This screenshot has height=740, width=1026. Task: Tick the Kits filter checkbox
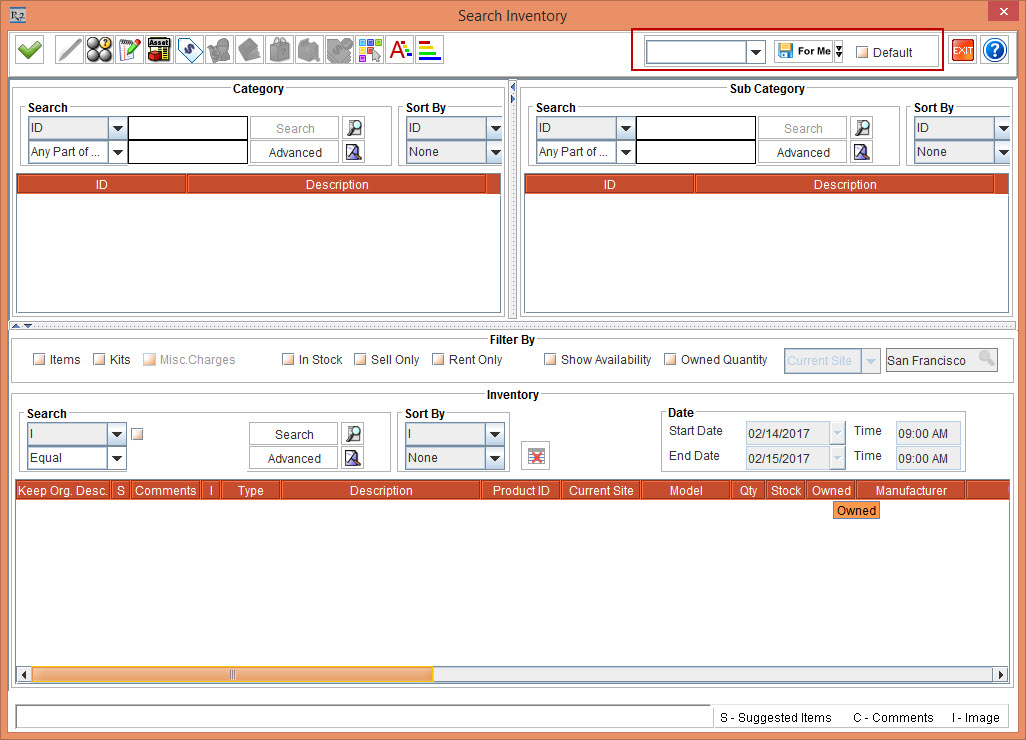[99, 360]
